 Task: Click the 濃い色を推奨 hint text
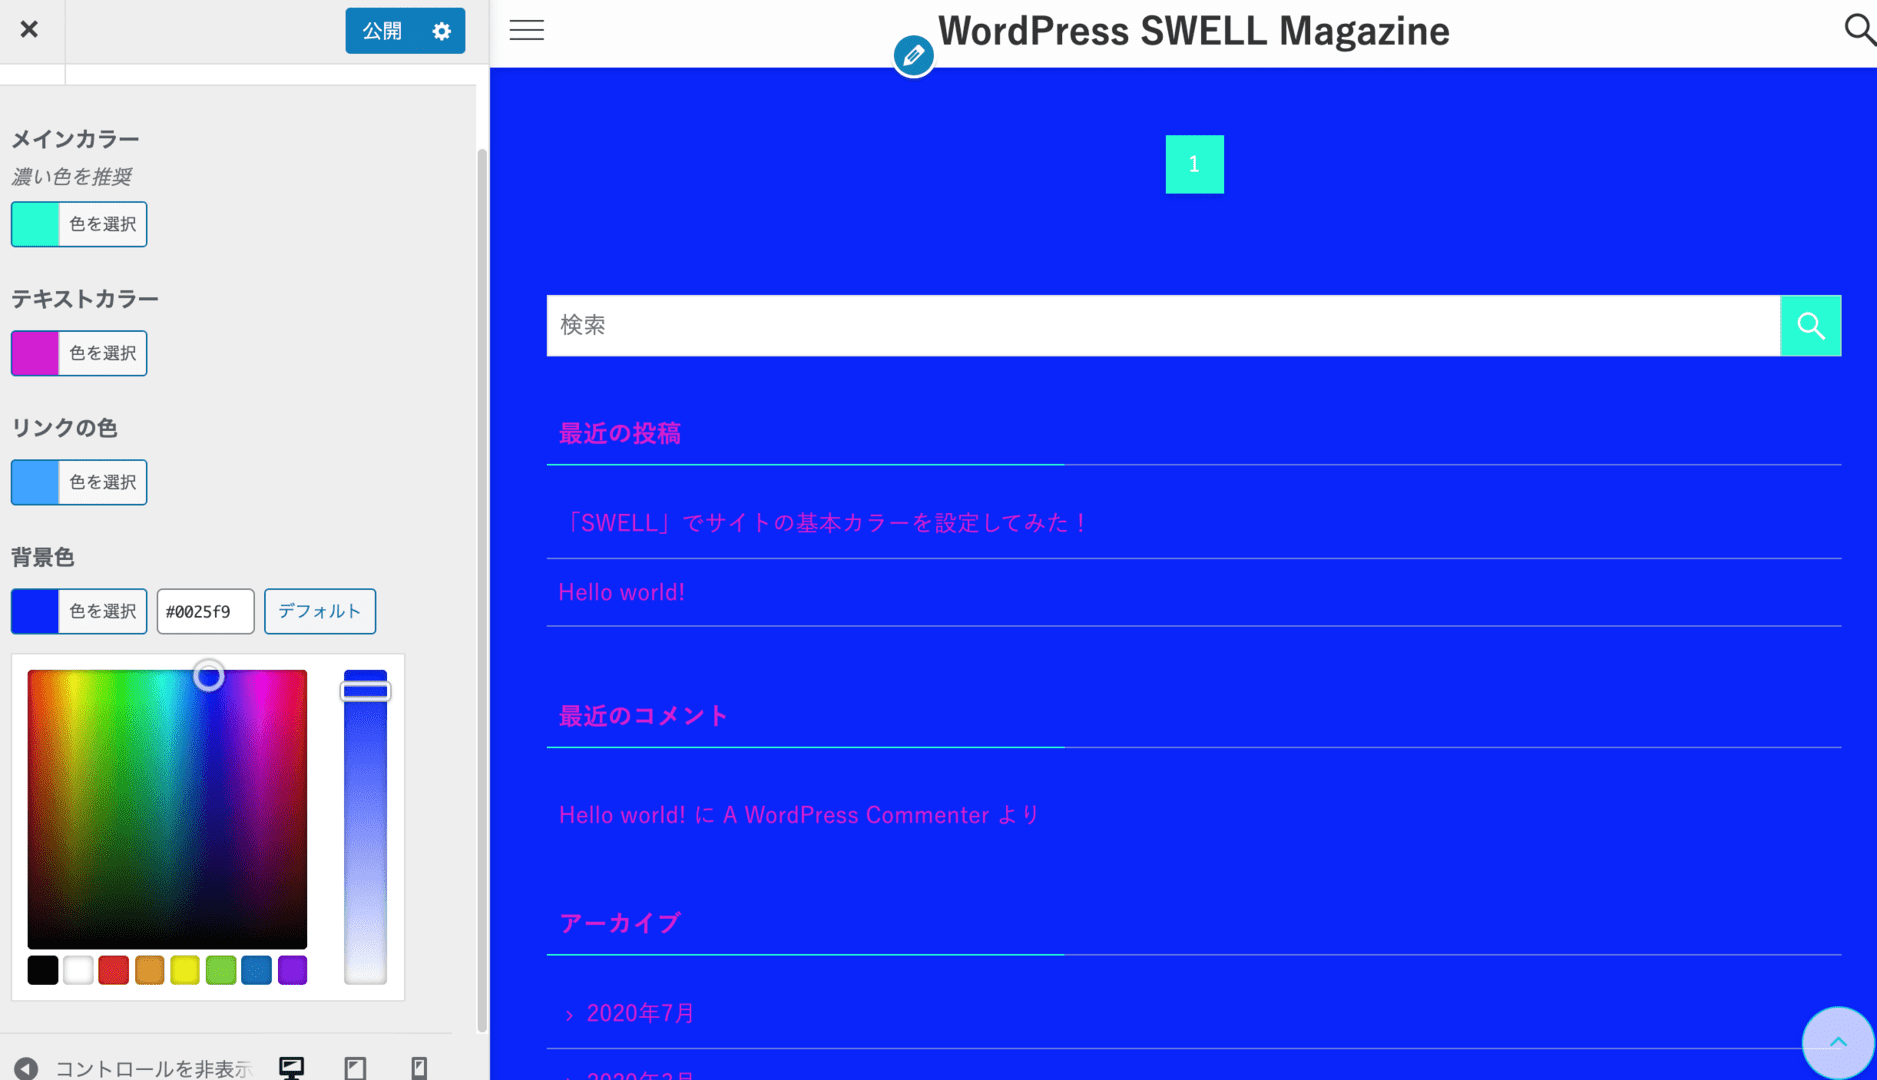[72, 177]
